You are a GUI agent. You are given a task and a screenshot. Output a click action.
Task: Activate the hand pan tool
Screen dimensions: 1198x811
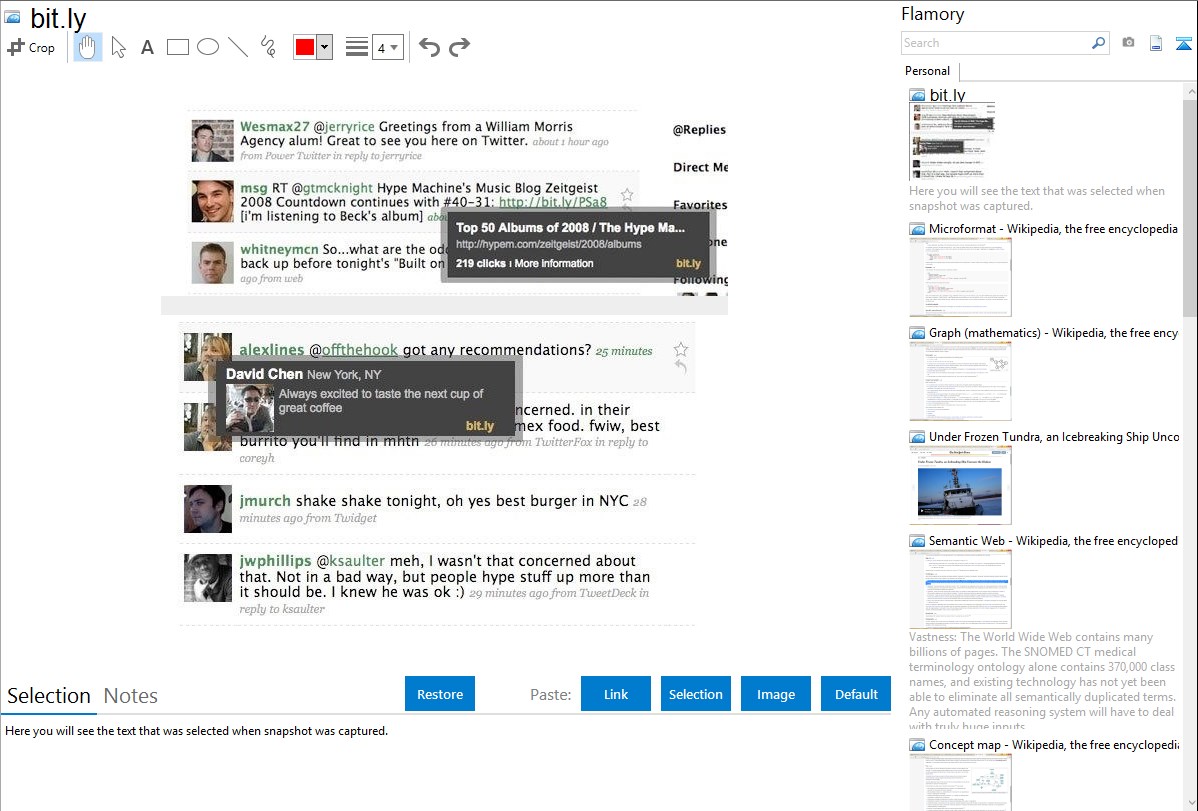[88, 47]
